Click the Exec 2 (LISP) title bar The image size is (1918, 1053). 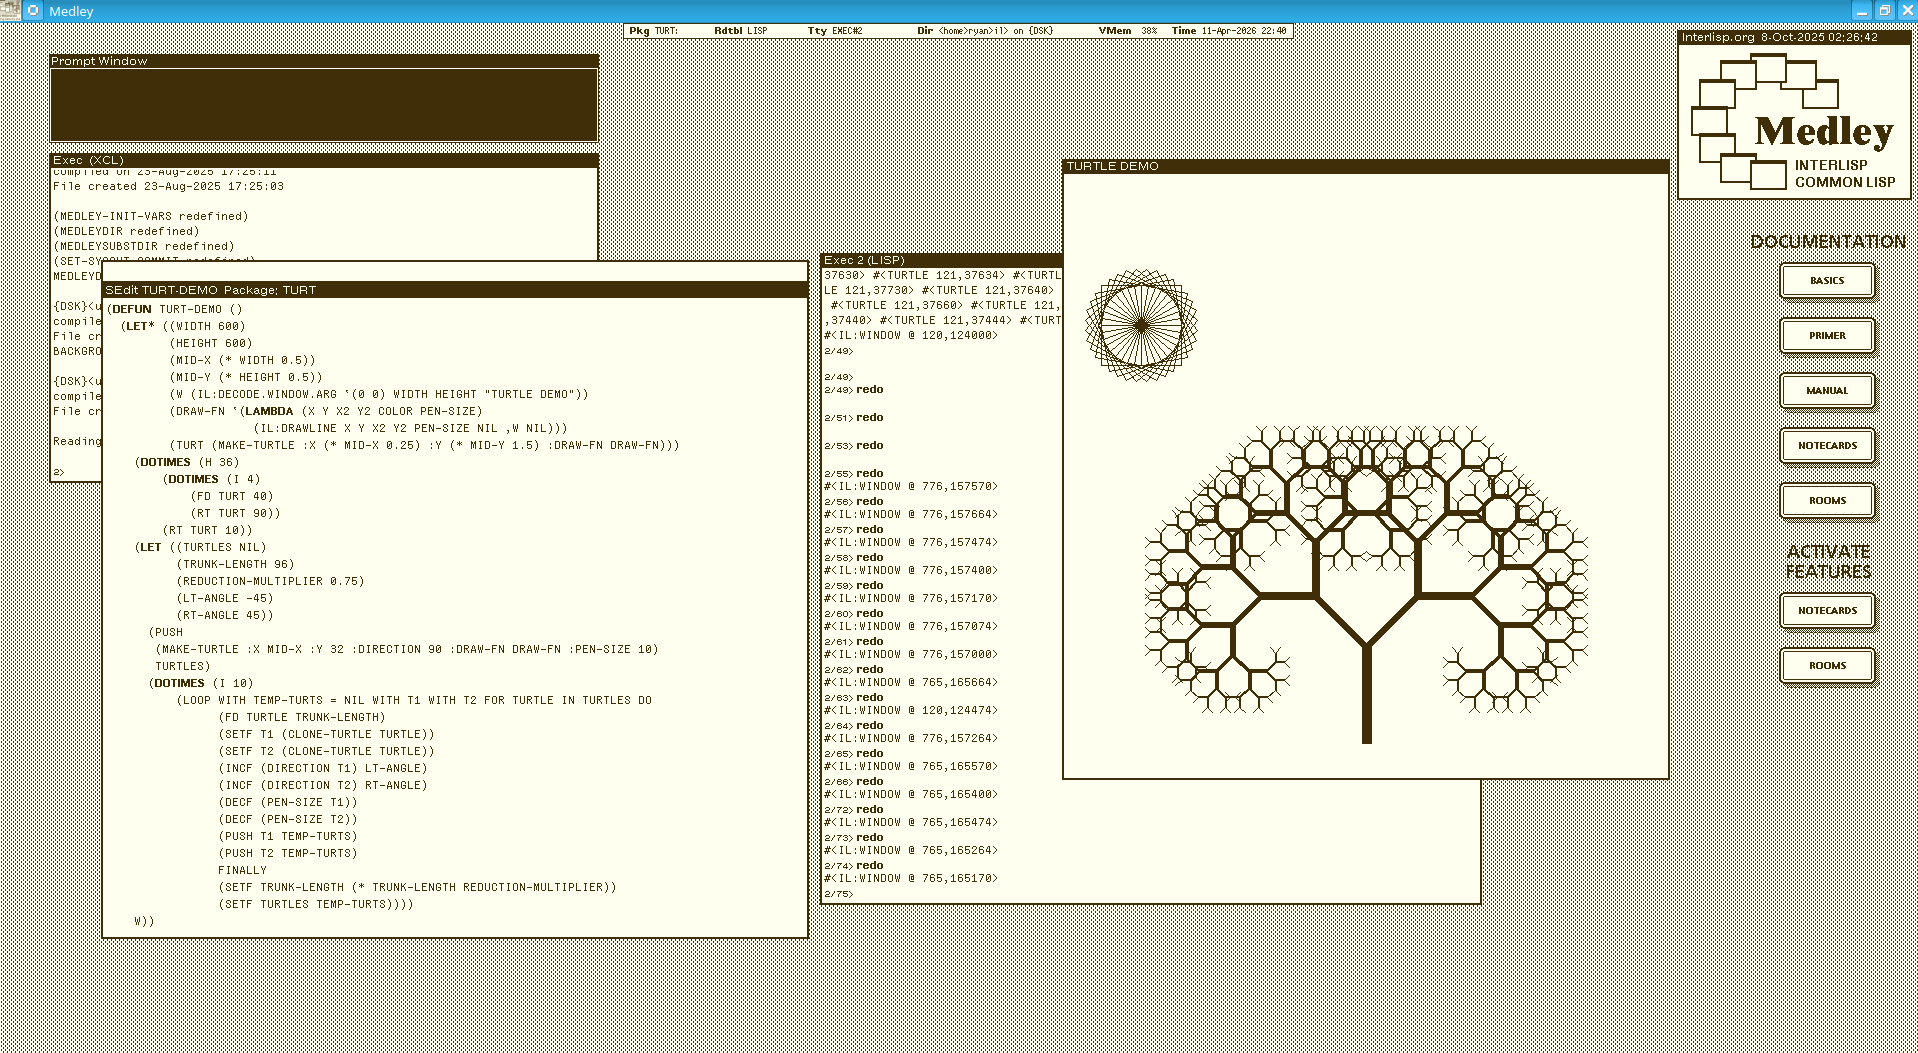click(940, 260)
